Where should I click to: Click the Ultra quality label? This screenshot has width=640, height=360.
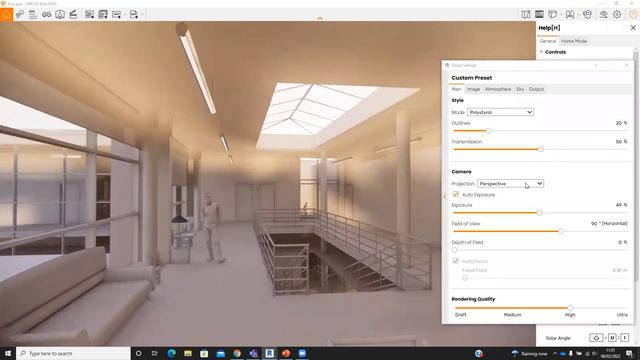pos(622,315)
